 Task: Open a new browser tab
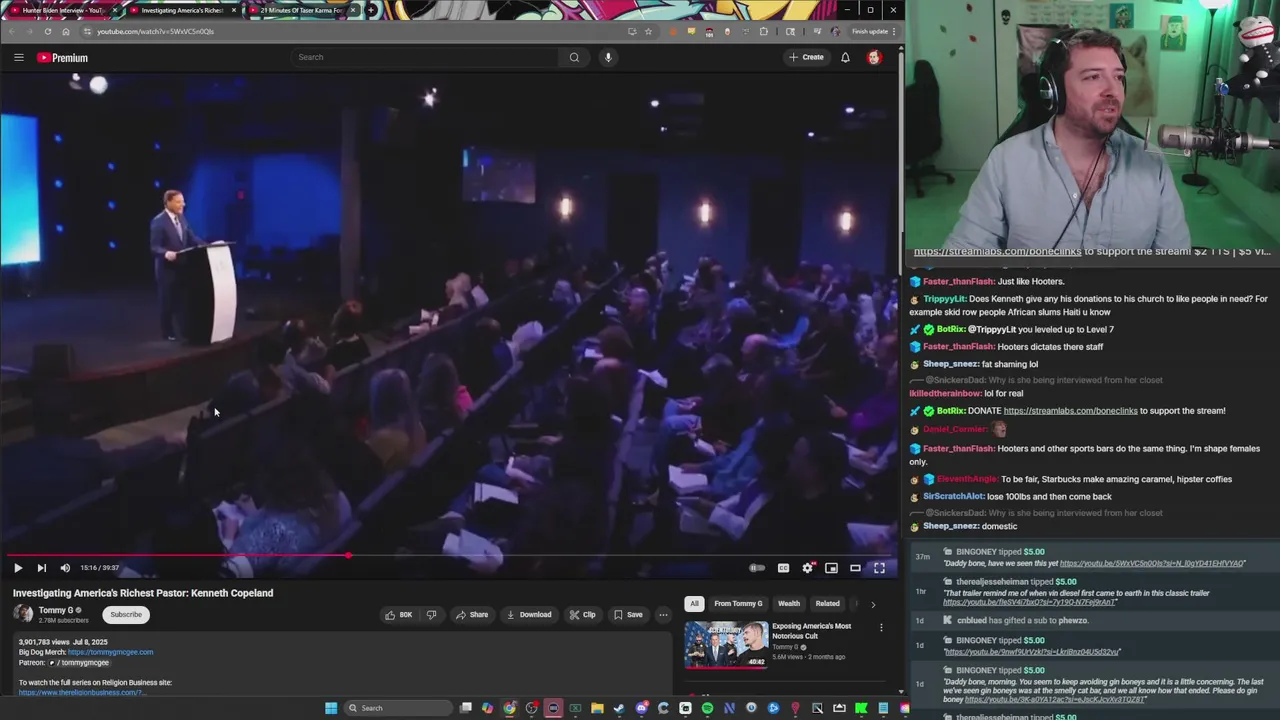371,10
